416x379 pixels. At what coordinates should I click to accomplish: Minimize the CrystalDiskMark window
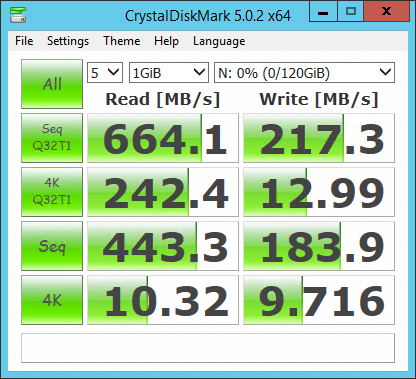click(323, 12)
